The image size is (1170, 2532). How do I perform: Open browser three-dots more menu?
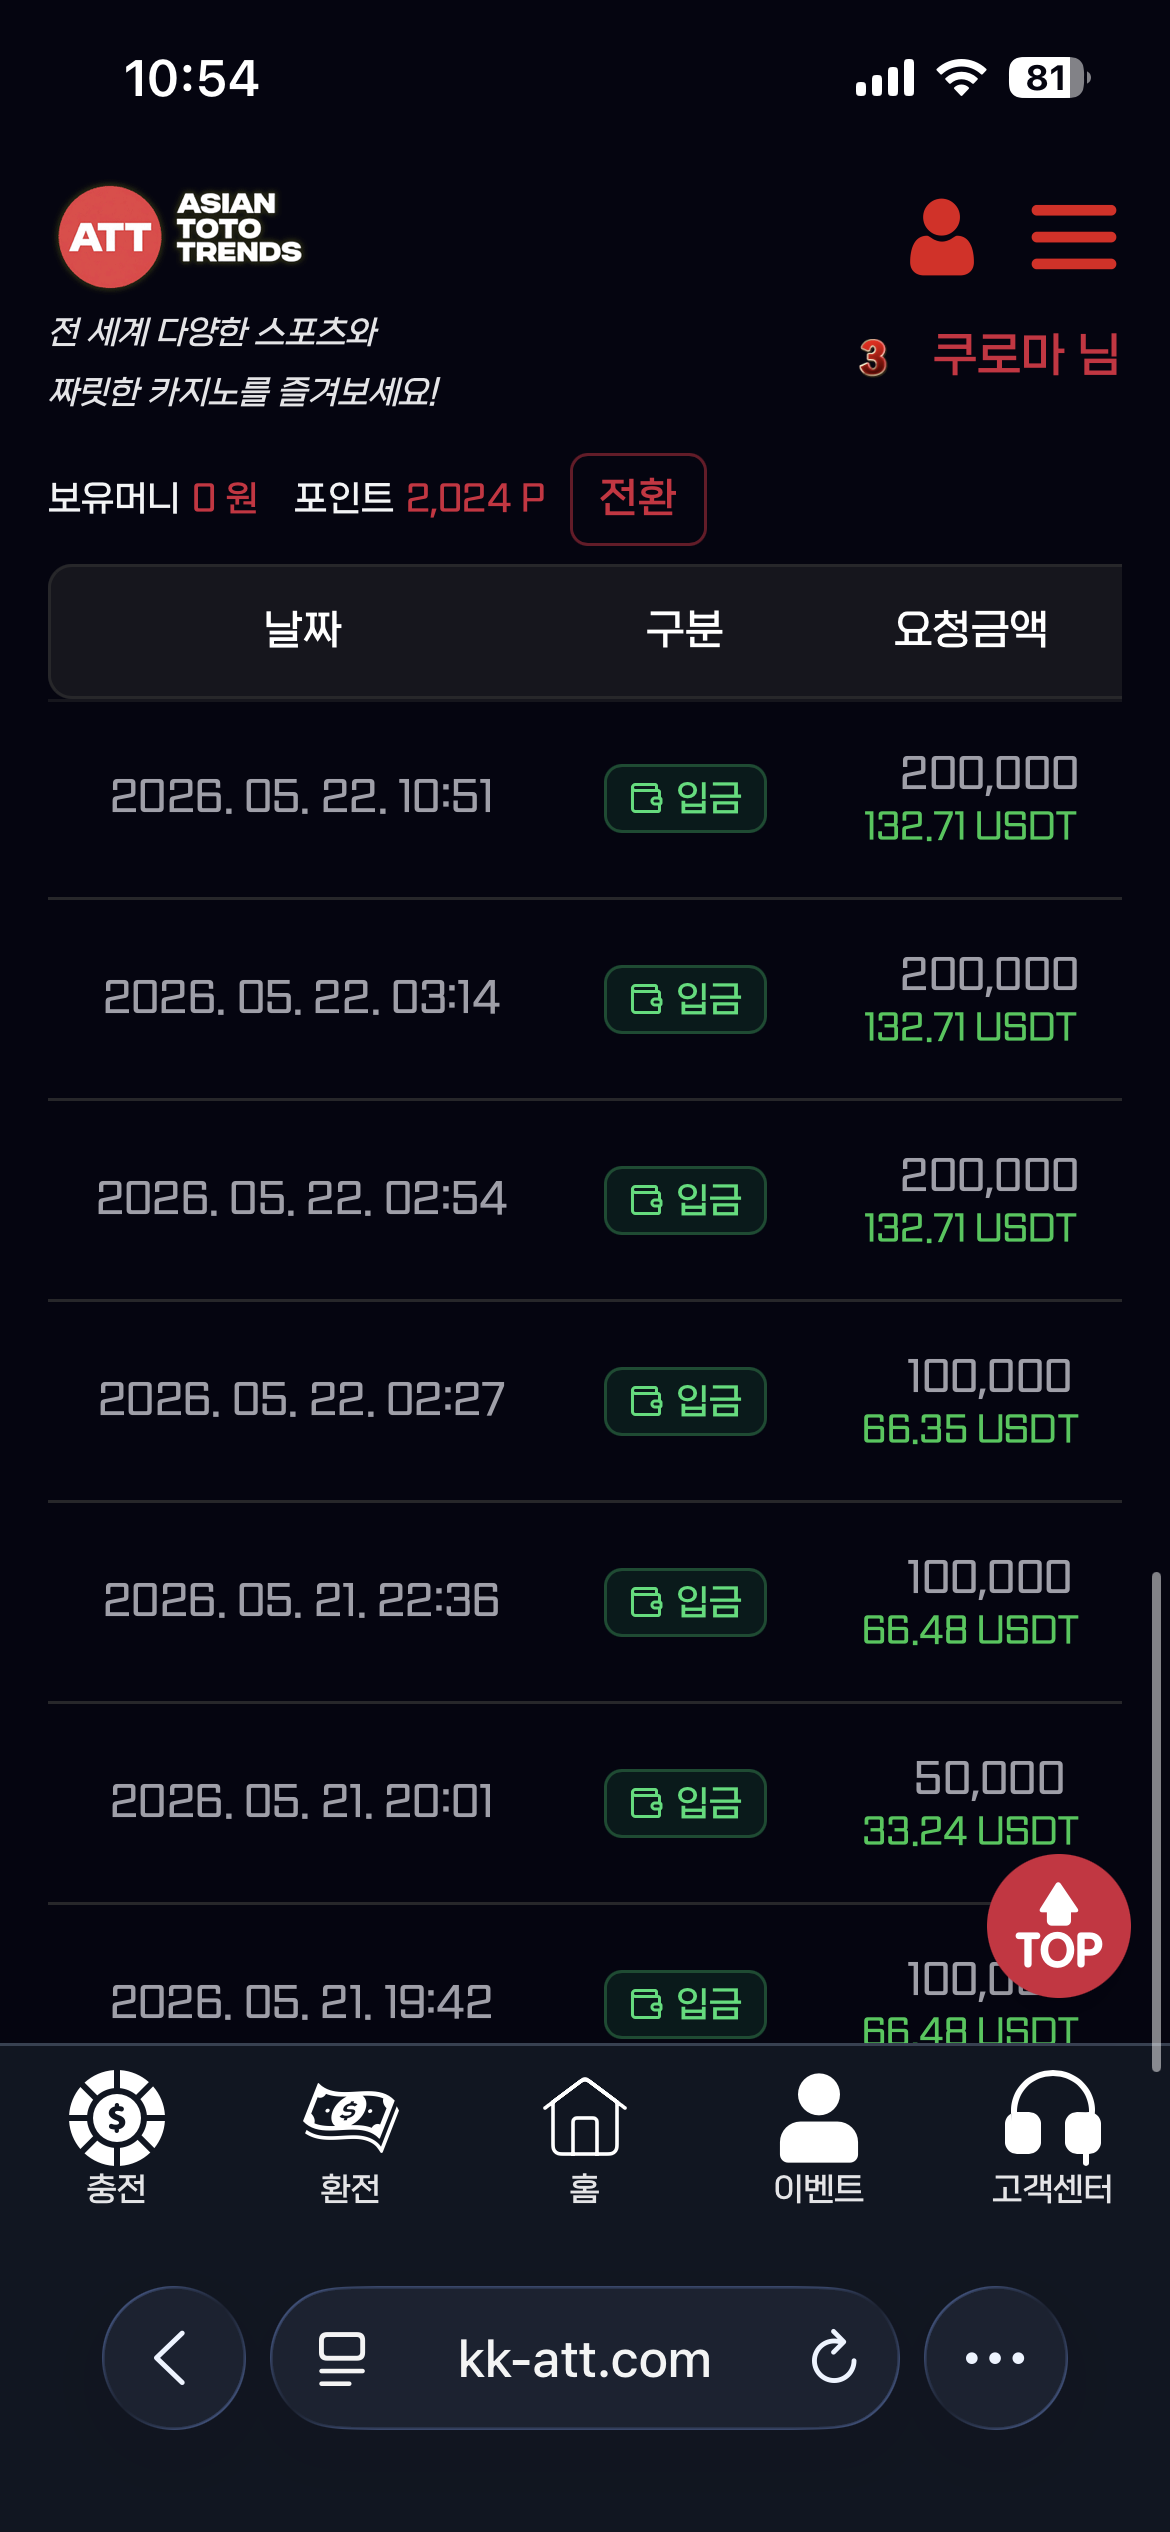[x=995, y=2358]
